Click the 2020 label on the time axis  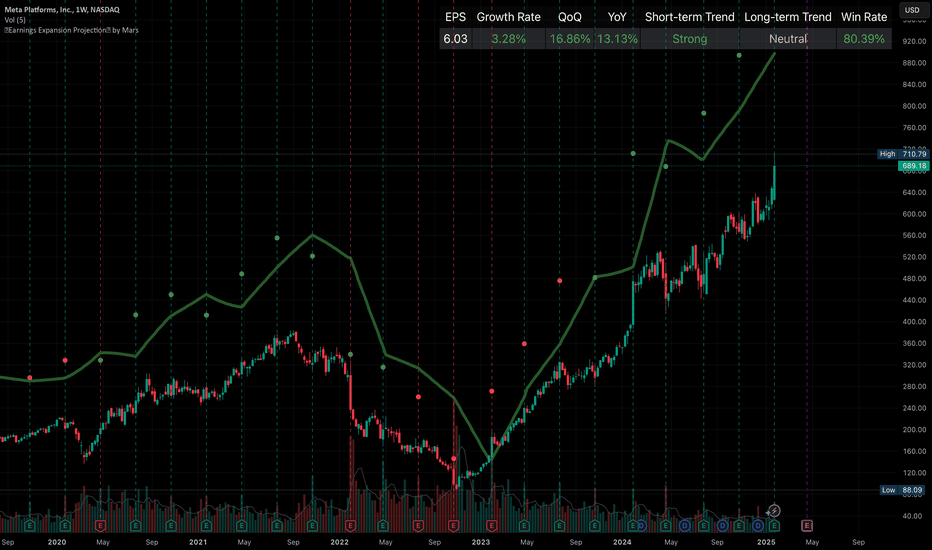[x=56, y=542]
